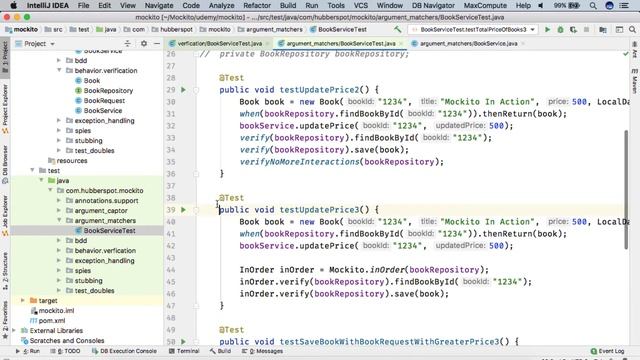Open the Terminal tool window
640x360 pixels.
click(x=184, y=351)
